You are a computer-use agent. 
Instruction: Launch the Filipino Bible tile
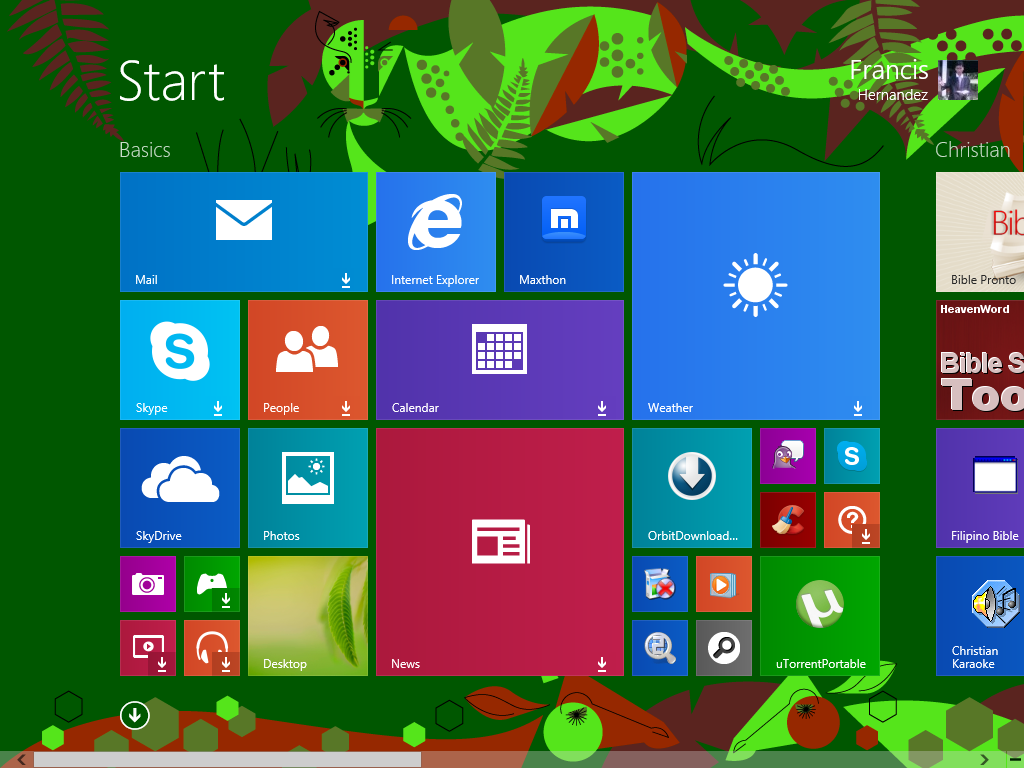point(980,488)
